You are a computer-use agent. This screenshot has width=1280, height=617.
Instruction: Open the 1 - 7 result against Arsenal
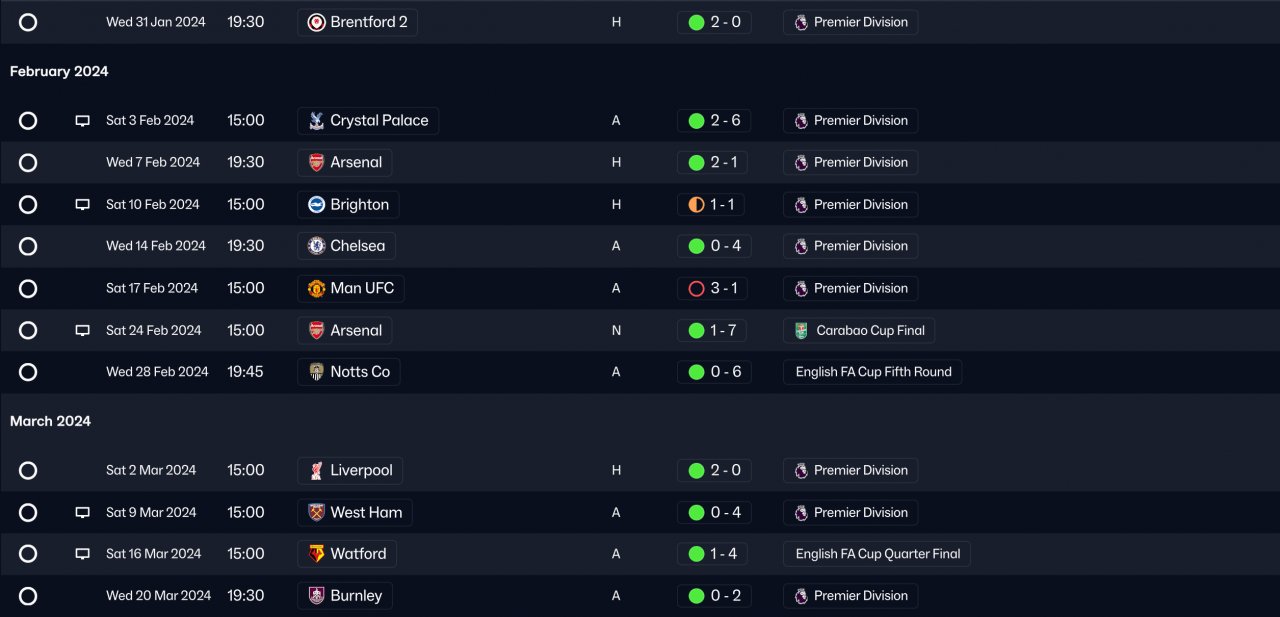pos(725,331)
